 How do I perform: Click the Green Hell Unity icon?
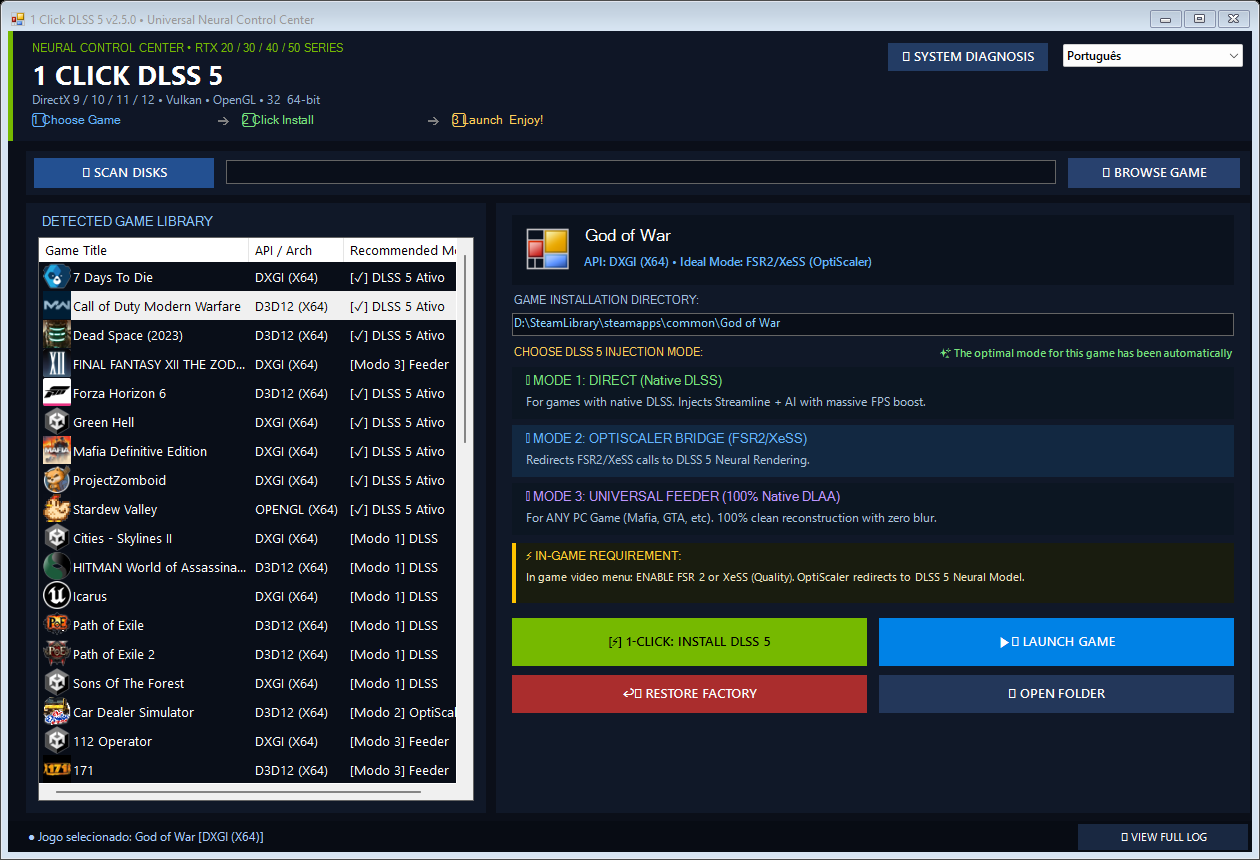[56, 422]
